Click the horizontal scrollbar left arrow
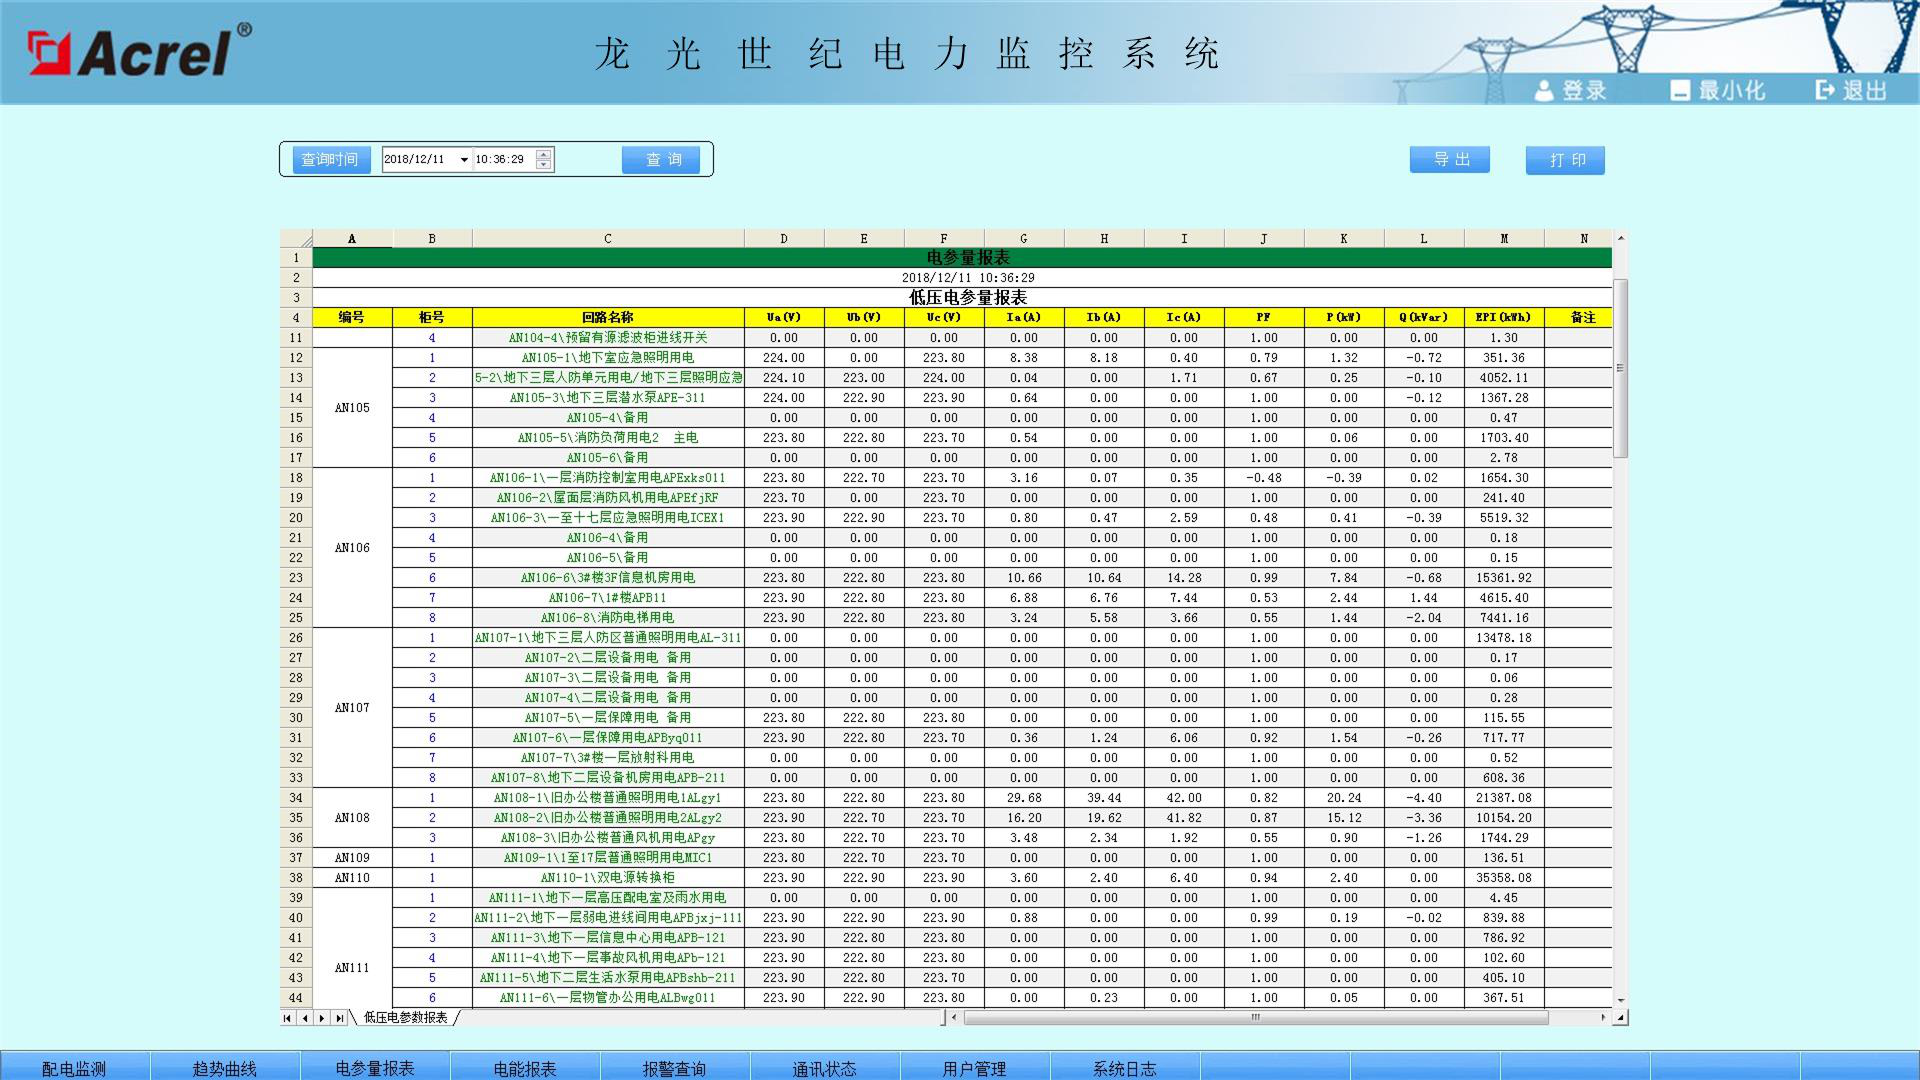1920x1080 pixels. point(955,1018)
